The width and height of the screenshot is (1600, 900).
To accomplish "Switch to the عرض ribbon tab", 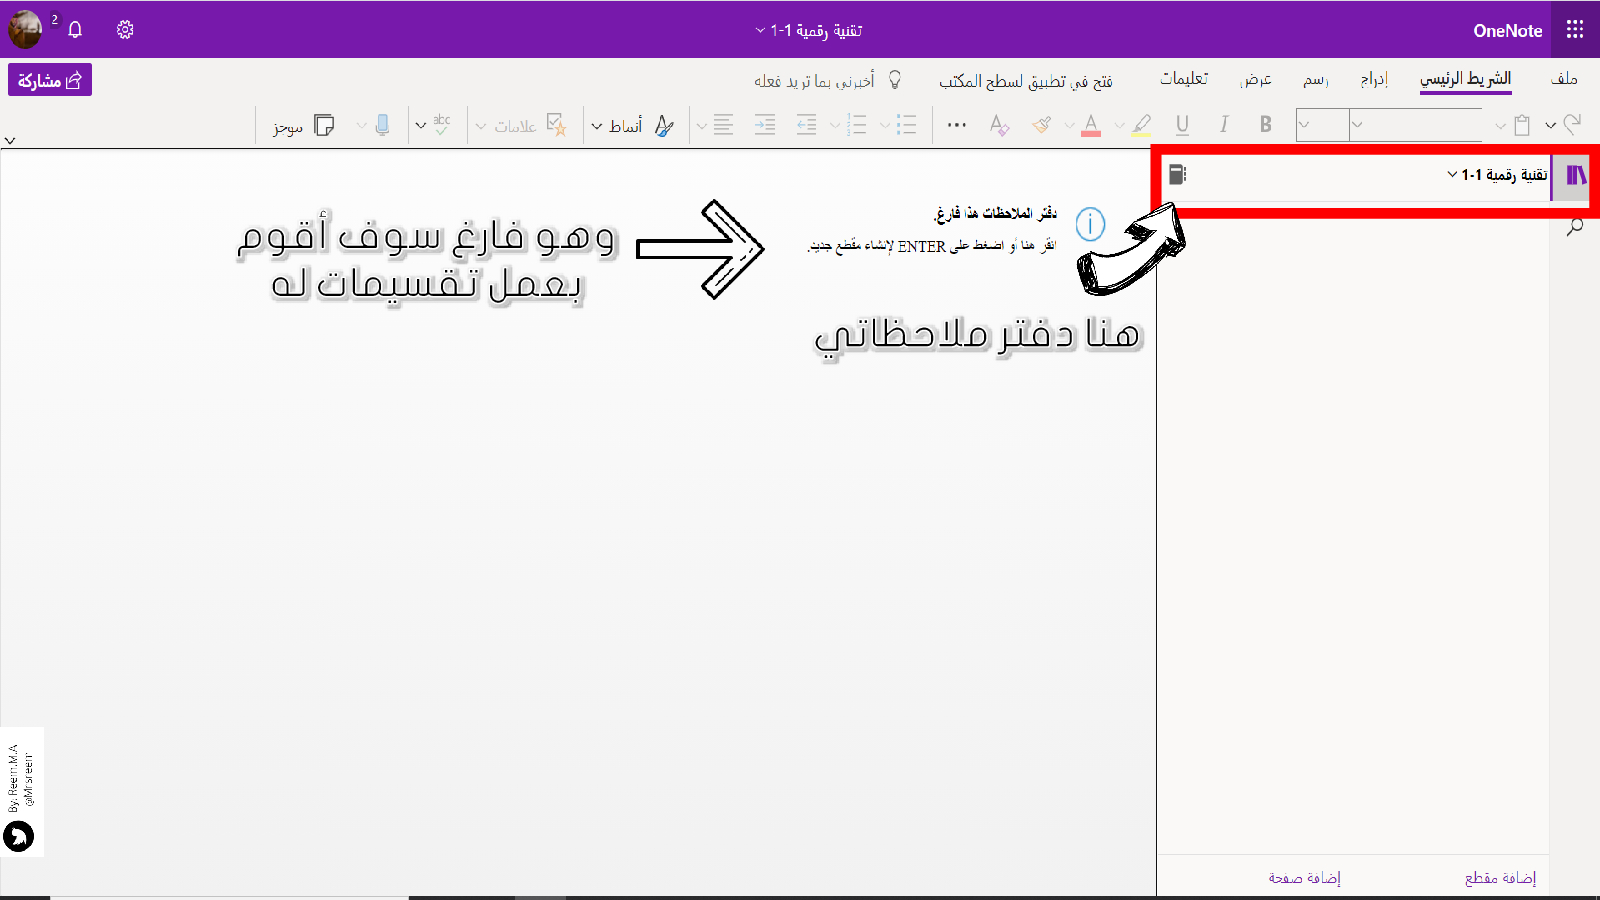I will tap(1256, 80).
